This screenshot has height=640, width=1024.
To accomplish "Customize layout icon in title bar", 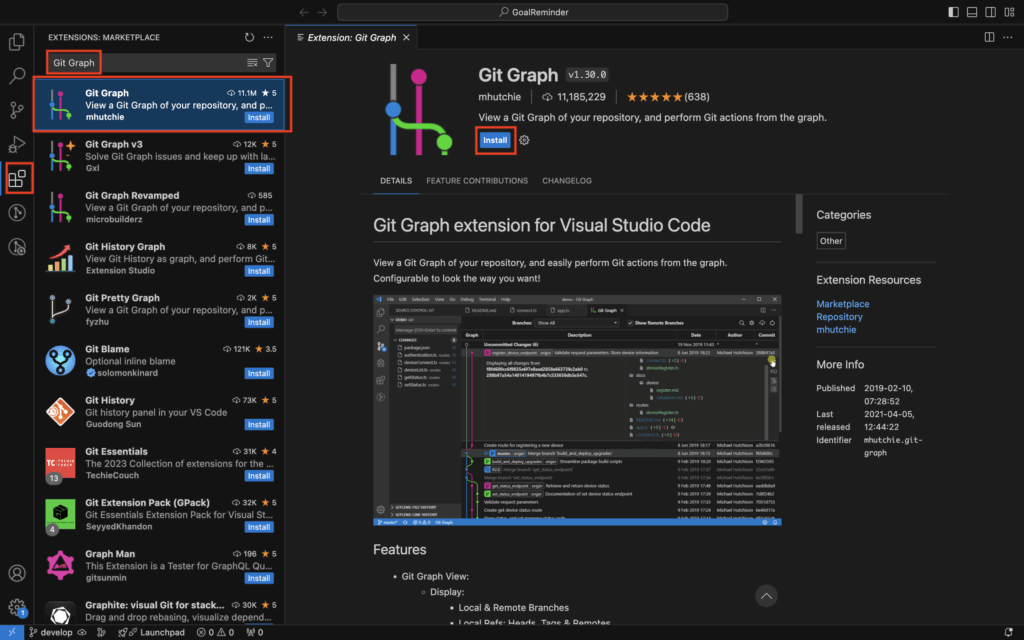I will click(x=1010, y=12).
